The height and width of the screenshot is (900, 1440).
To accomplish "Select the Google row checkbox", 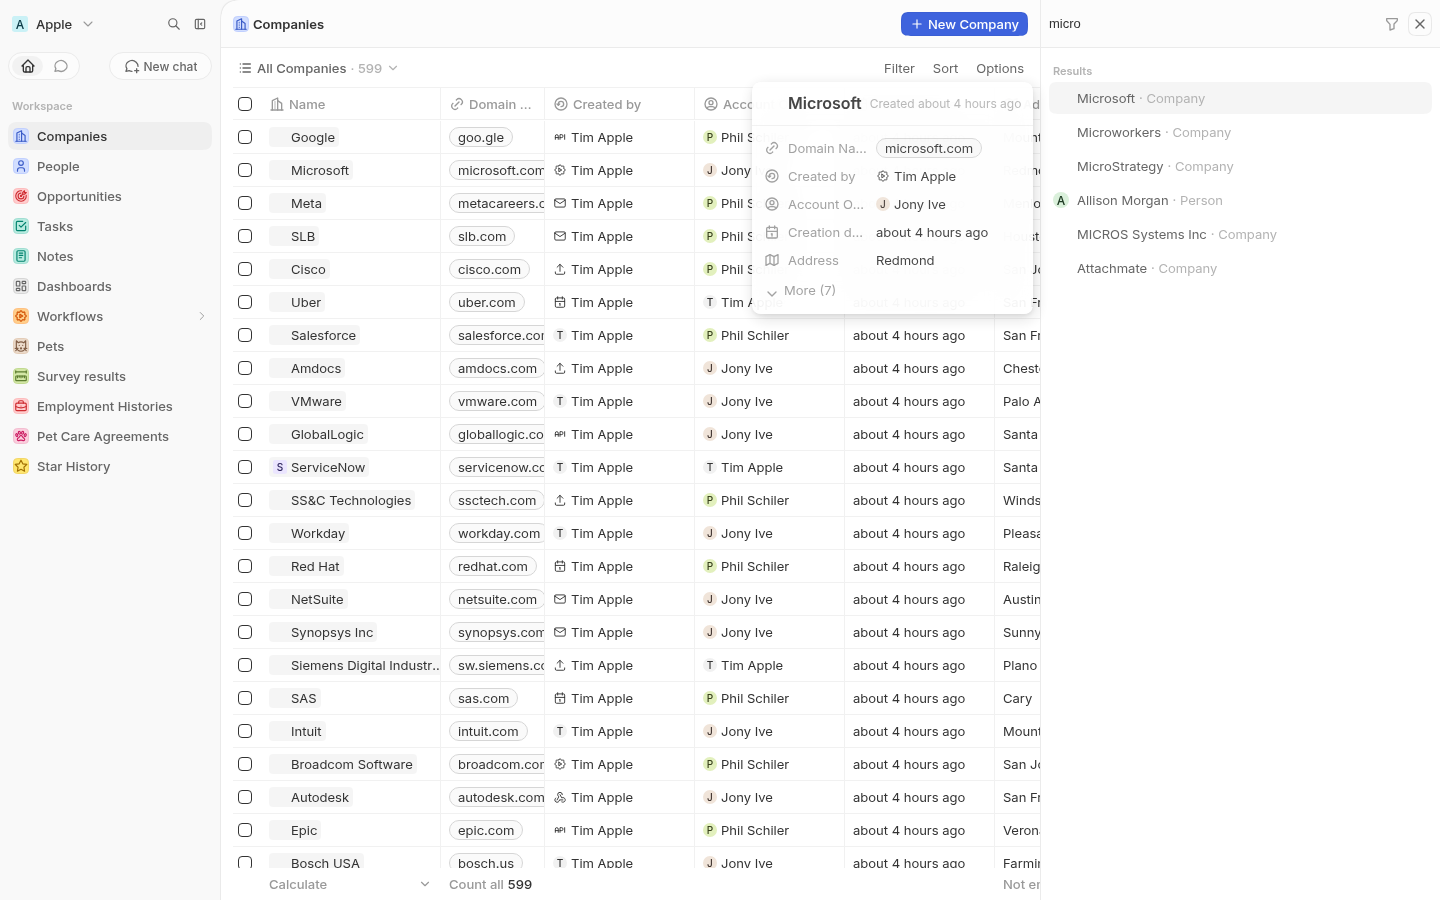I will [245, 137].
